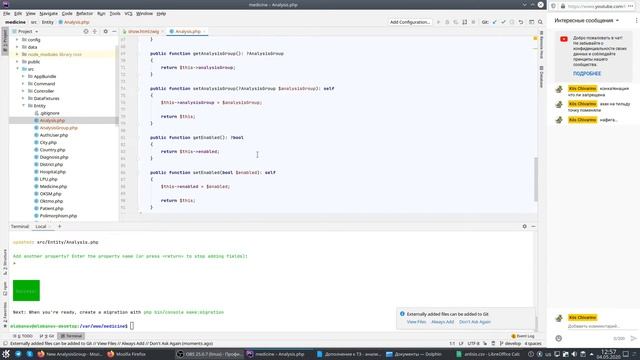Click the run play icon in toolbar

pyautogui.click(x=438, y=22)
